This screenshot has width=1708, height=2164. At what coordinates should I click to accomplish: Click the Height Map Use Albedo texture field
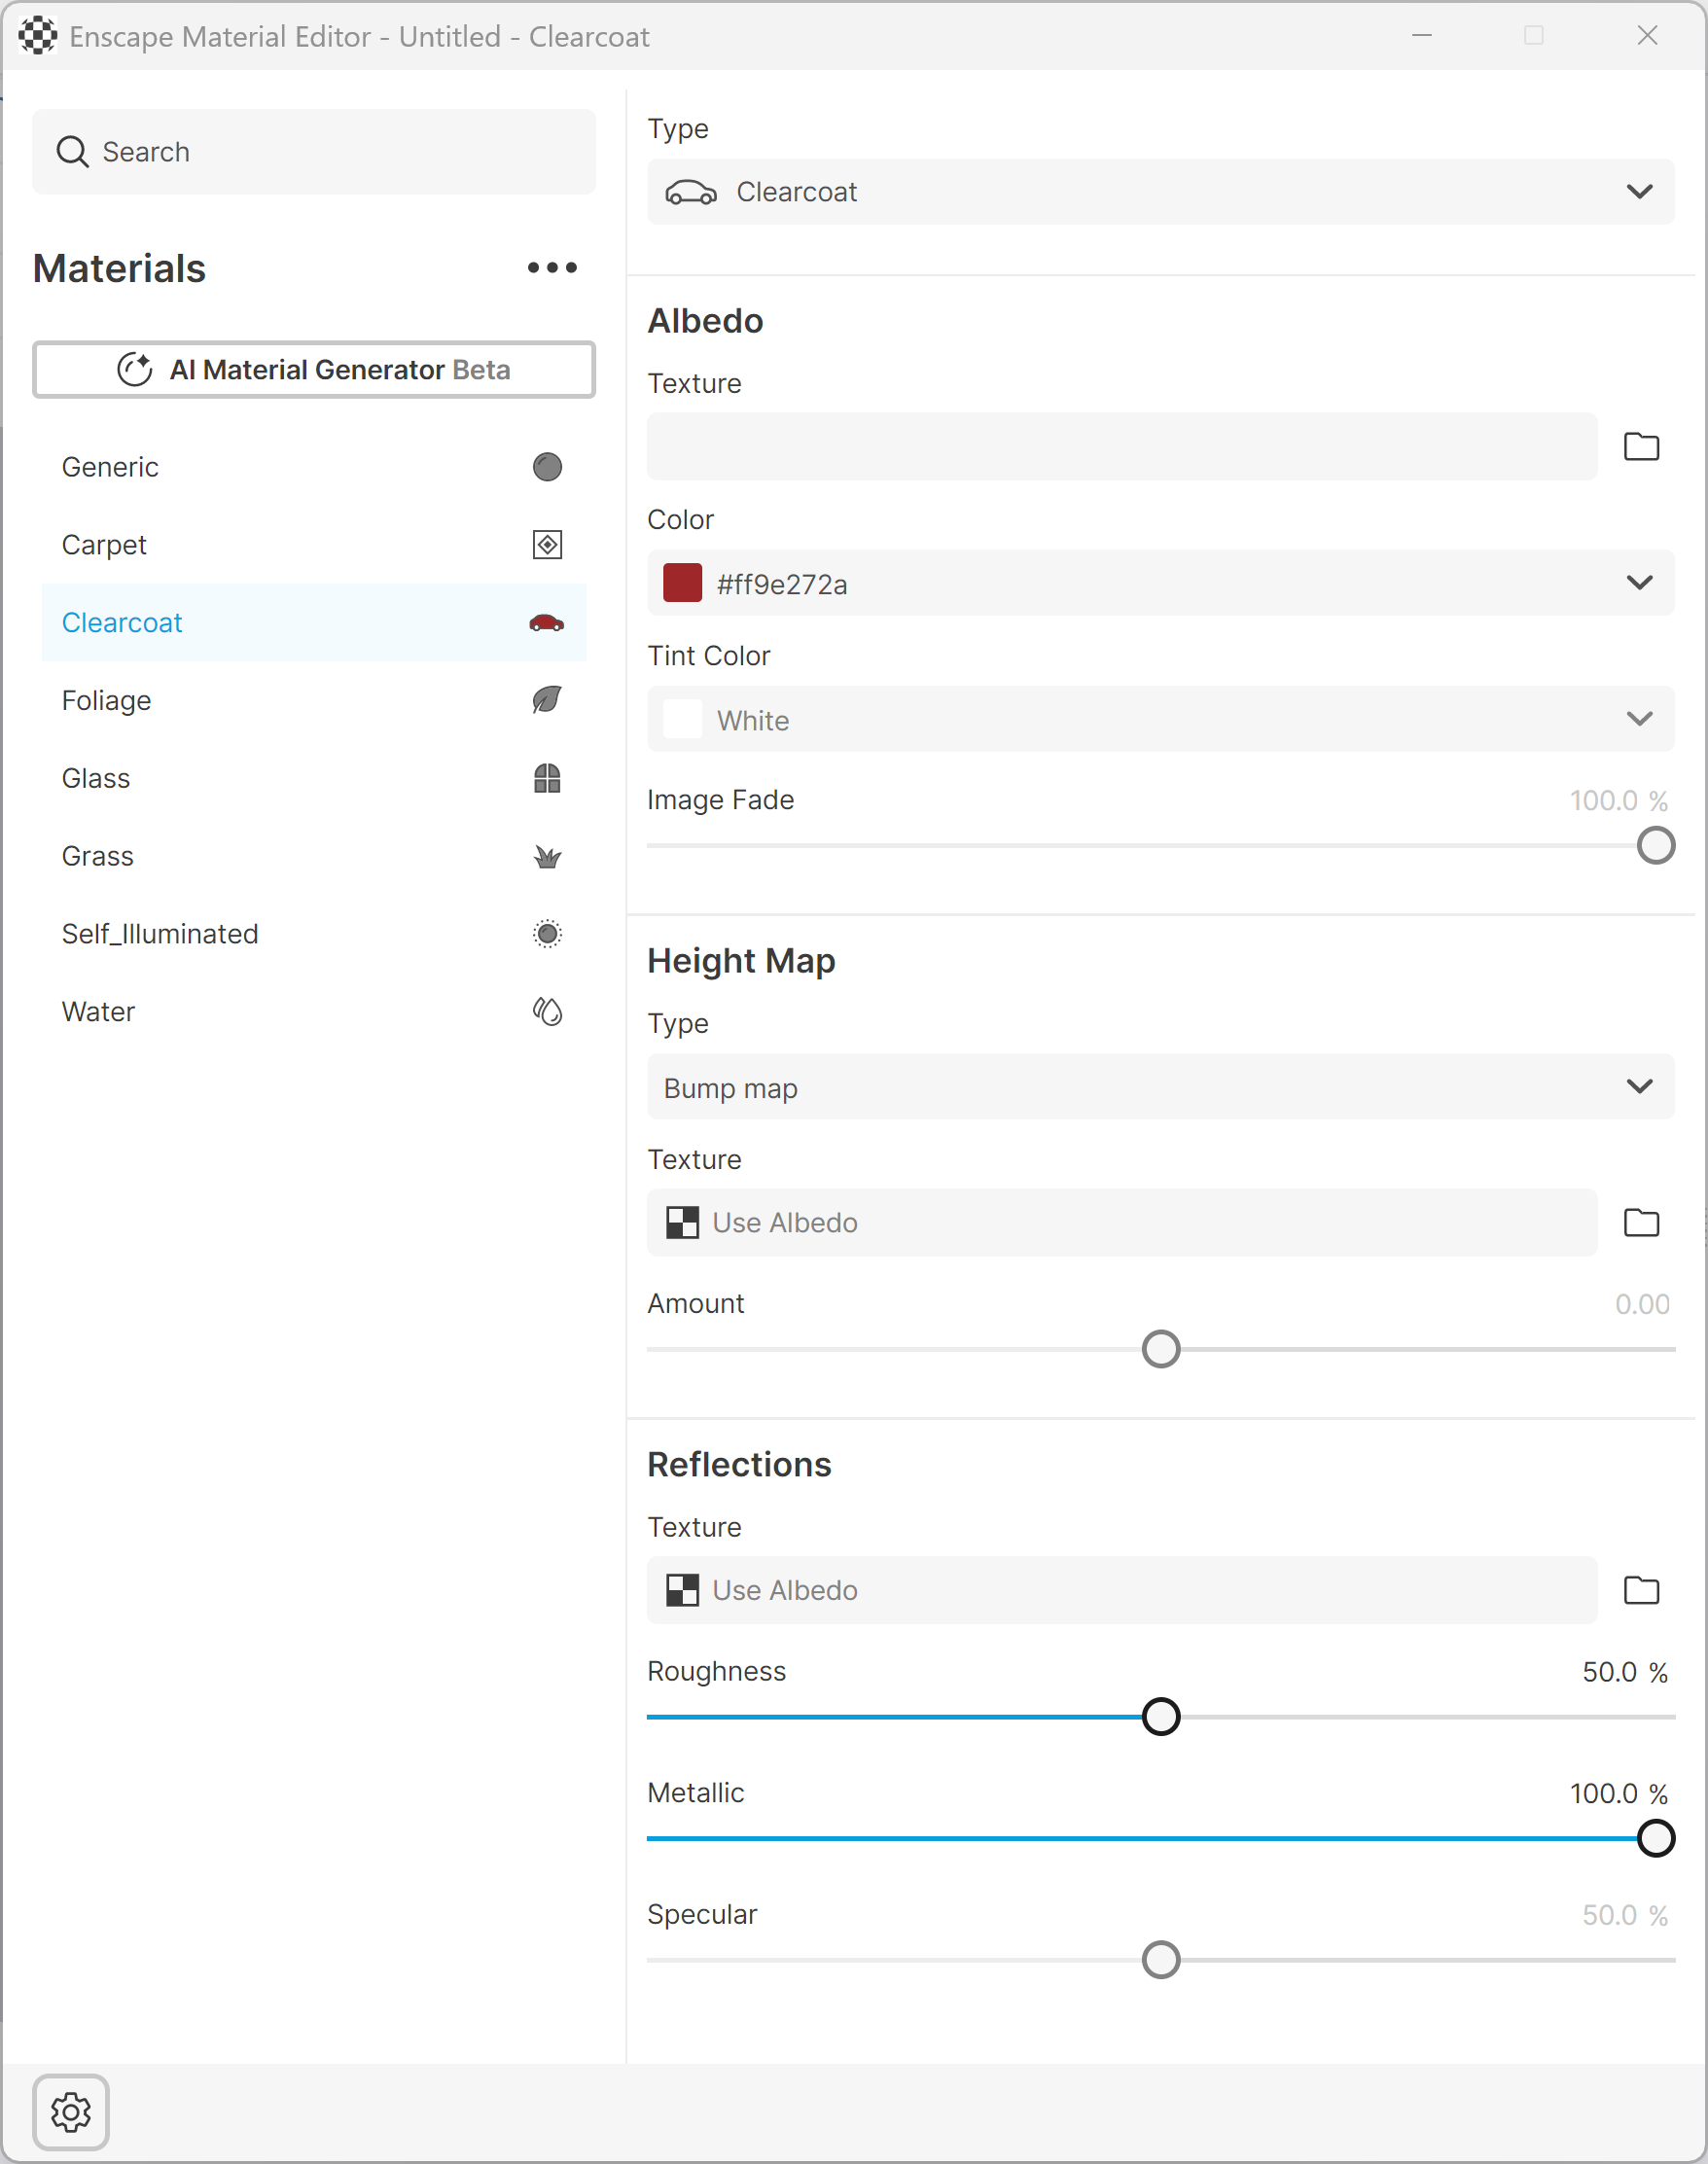point(1122,1222)
